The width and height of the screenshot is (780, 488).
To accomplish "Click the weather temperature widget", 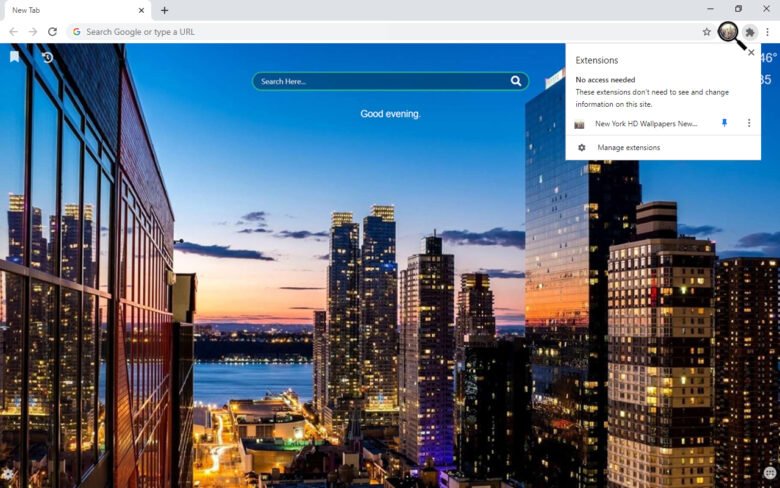I will coord(770,58).
